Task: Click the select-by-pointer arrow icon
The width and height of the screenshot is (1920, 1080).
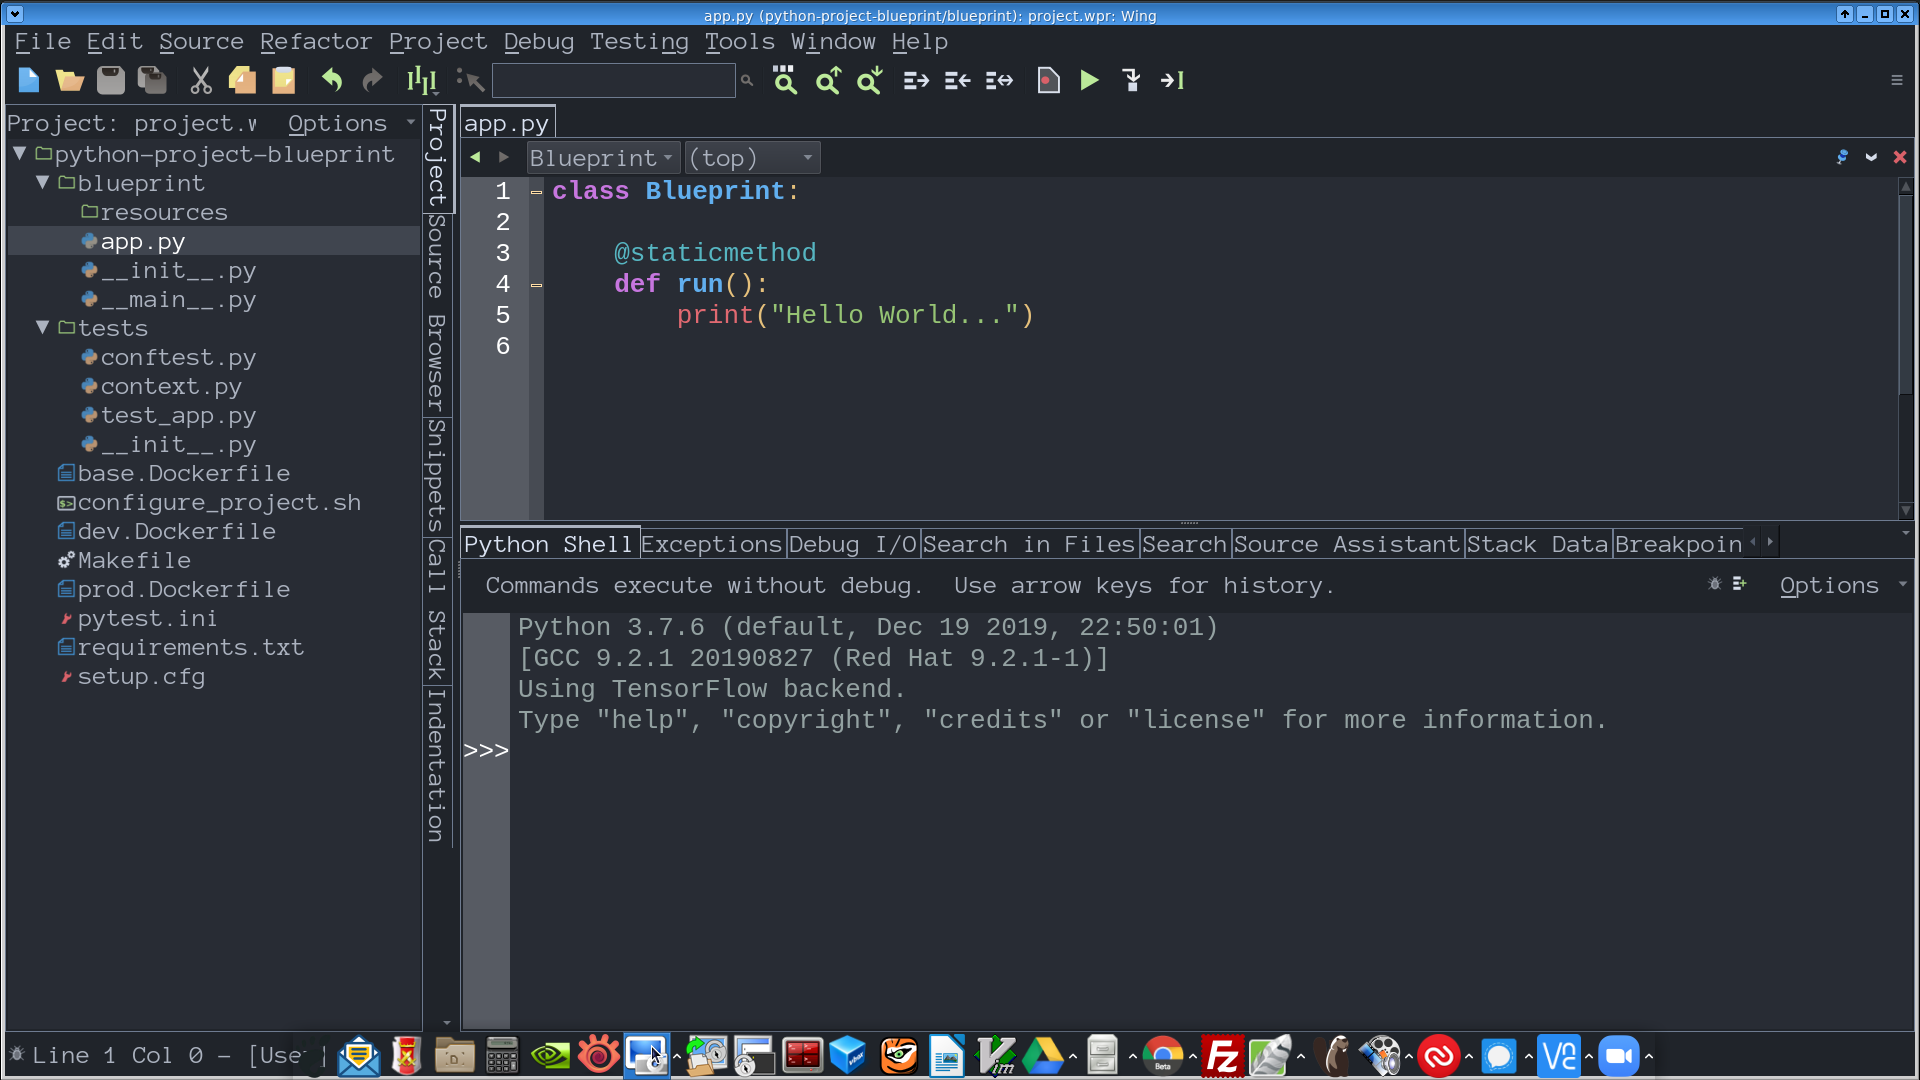Action: click(x=469, y=80)
